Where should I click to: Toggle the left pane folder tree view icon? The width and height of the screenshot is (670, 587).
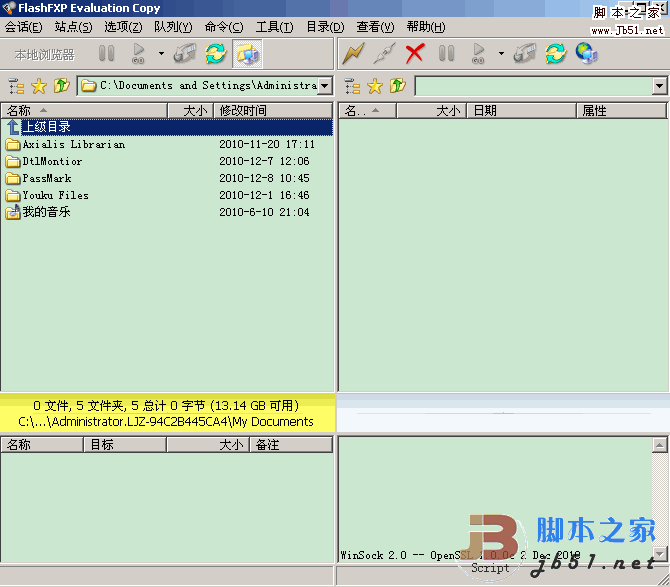pyautogui.click(x=16, y=86)
